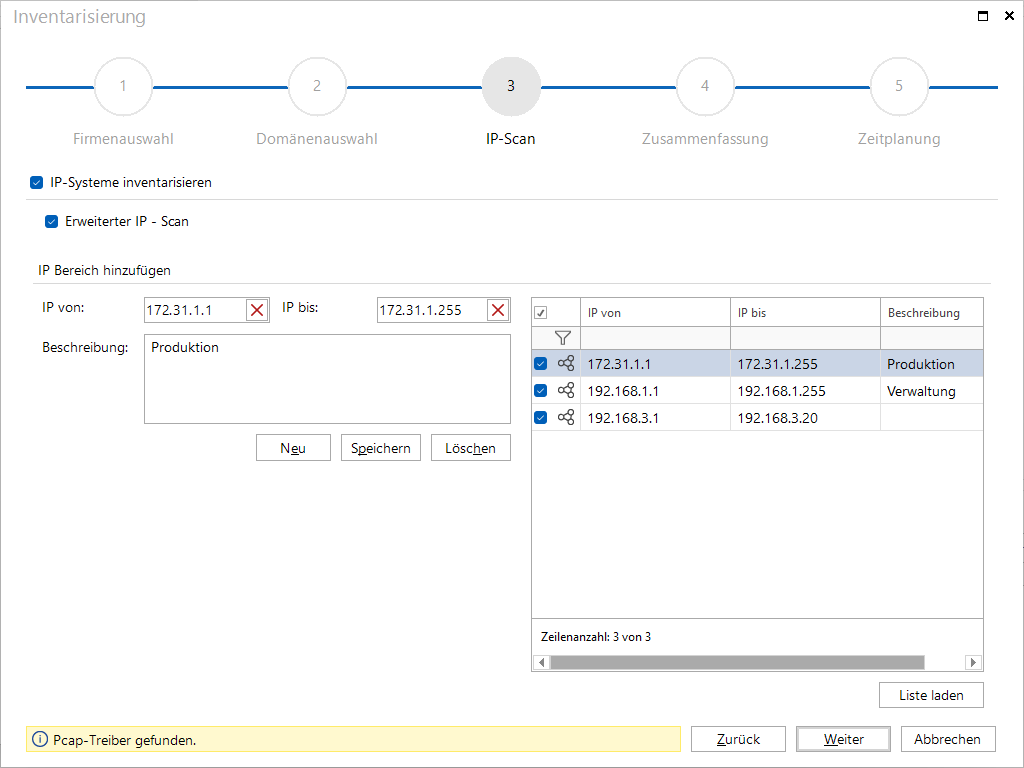Viewport: 1024px width, 768px height.
Task: Toggle IP-Systeme inventarisieren checkbox
Action: (37, 183)
